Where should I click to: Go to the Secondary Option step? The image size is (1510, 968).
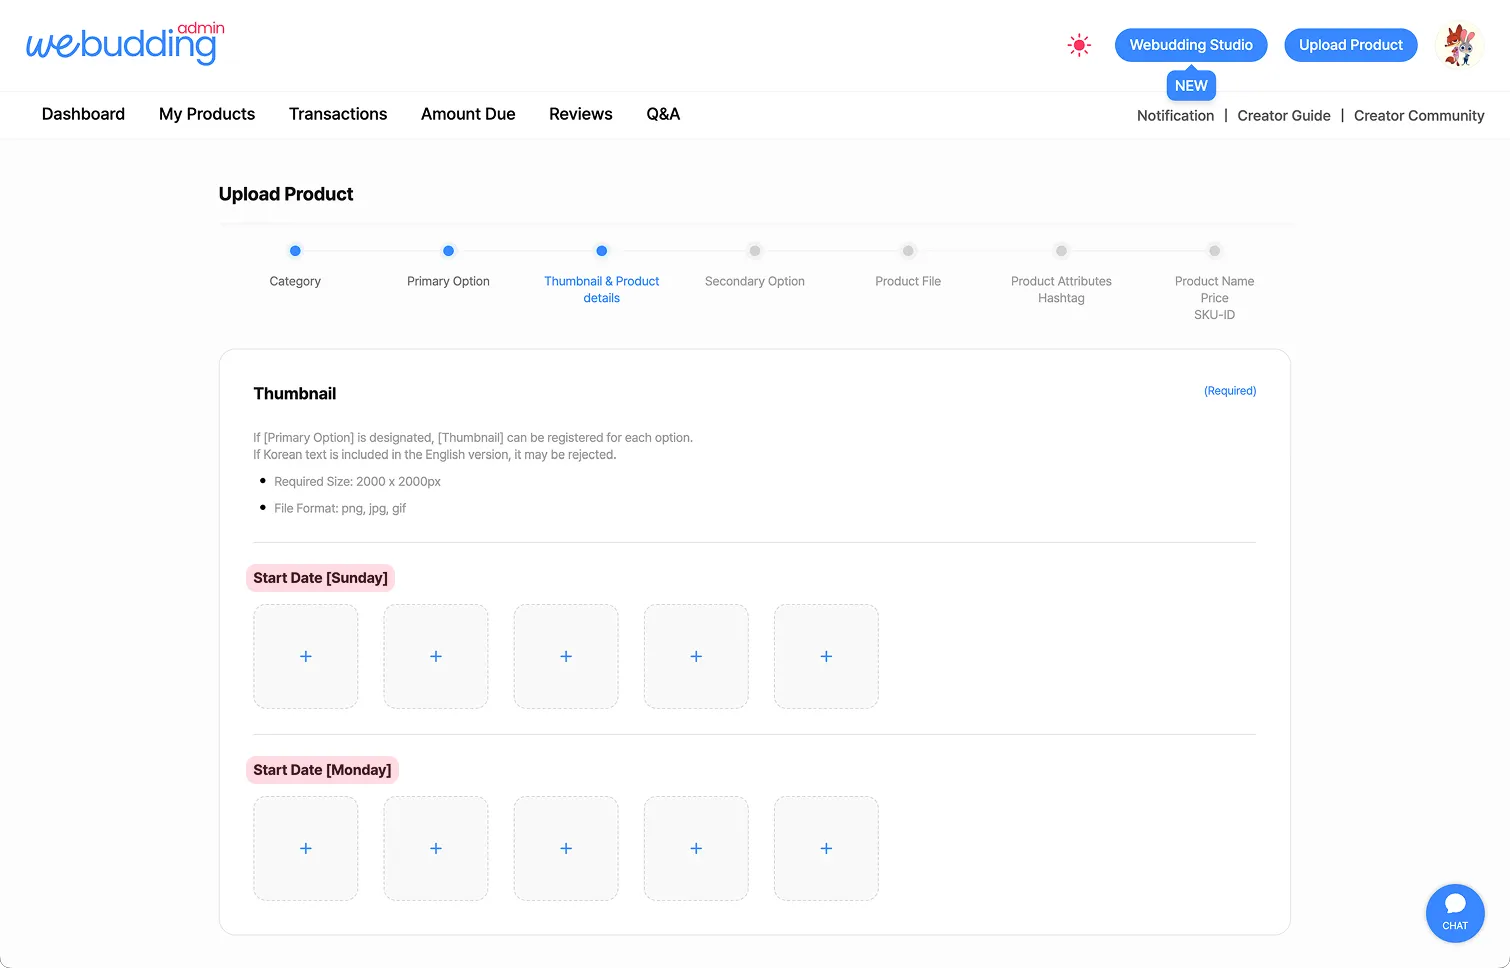pos(755,251)
